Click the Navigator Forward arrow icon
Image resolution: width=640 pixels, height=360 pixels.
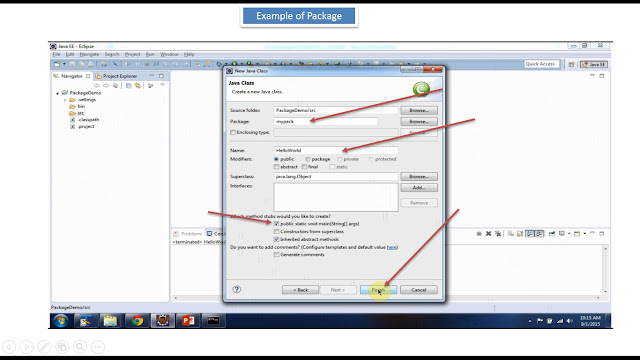coord(106,85)
